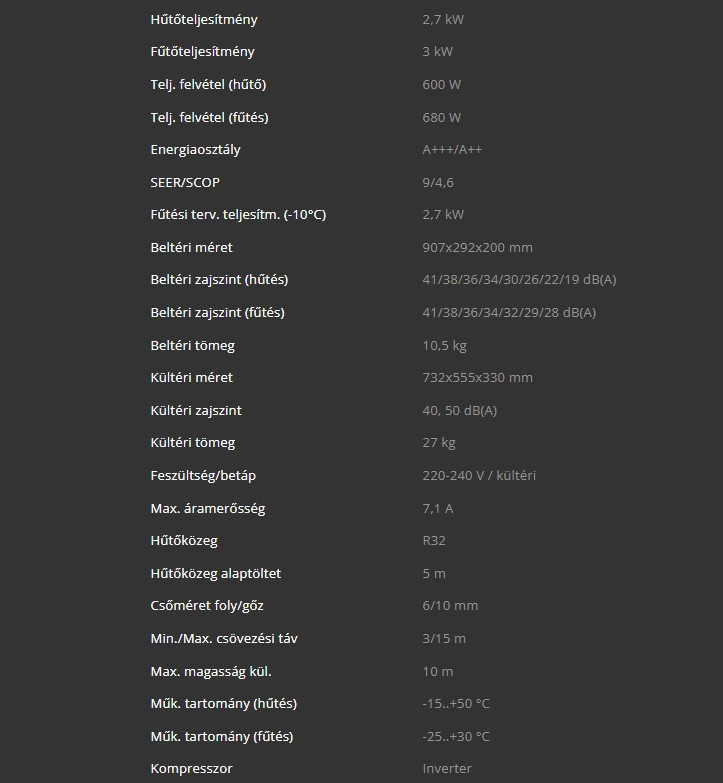Select the Beltéri tömeg 10,5 kg value
Image resolution: width=723 pixels, height=783 pixels.
click(445, 346)
